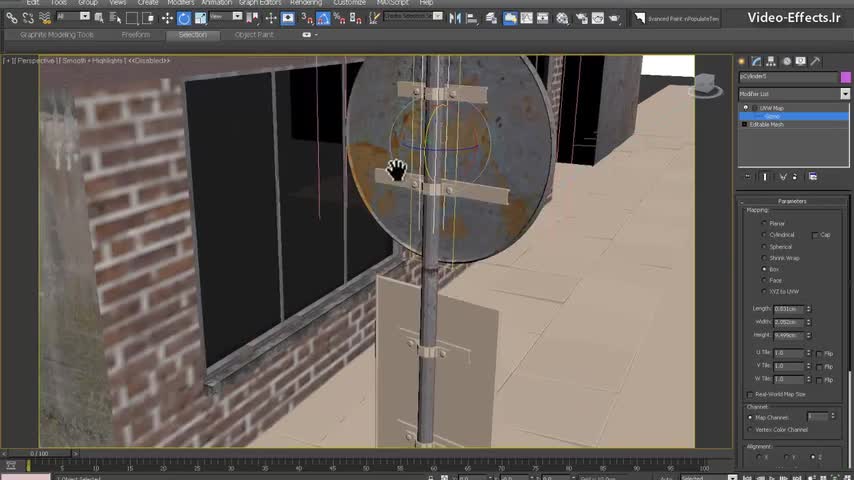Image resolution: width=854 pixels, height=480 pixels.
Task: Open the Hierarchy command panel tab
Action: [771, 61]
